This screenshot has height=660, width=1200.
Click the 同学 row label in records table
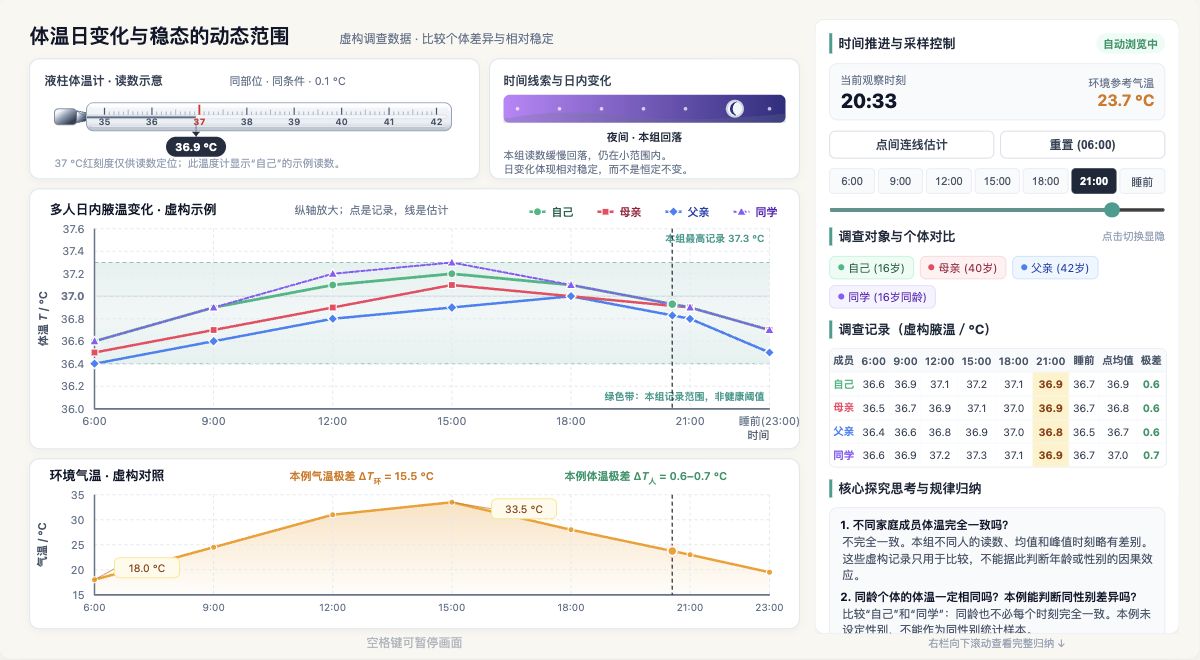point(843,455)
